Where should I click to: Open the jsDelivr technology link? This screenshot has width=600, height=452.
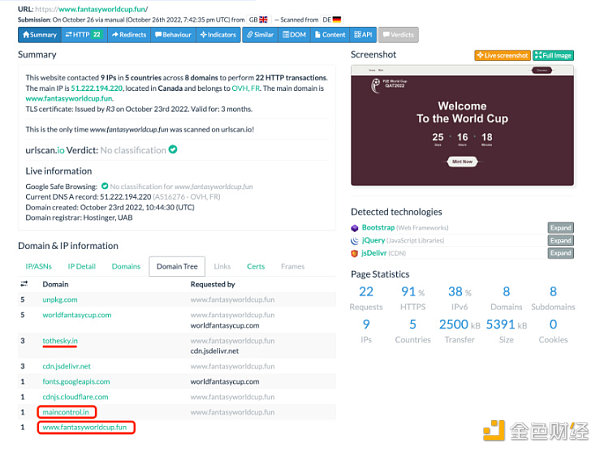click(374, 253)
